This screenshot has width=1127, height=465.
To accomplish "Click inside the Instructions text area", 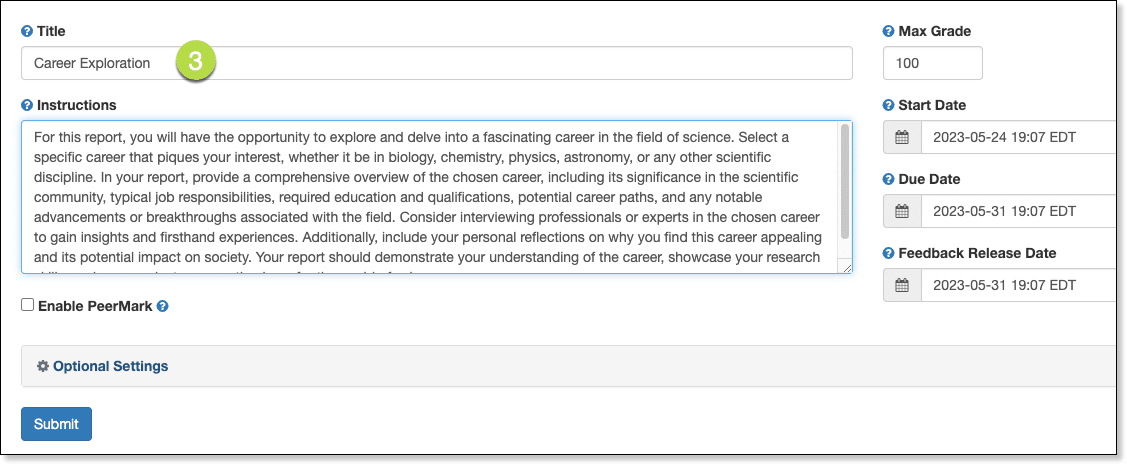I will (x=430, y=197).
